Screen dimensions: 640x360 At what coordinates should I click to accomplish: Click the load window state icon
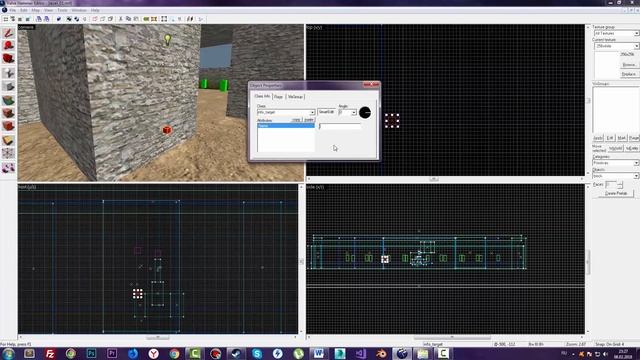[39, 19]
